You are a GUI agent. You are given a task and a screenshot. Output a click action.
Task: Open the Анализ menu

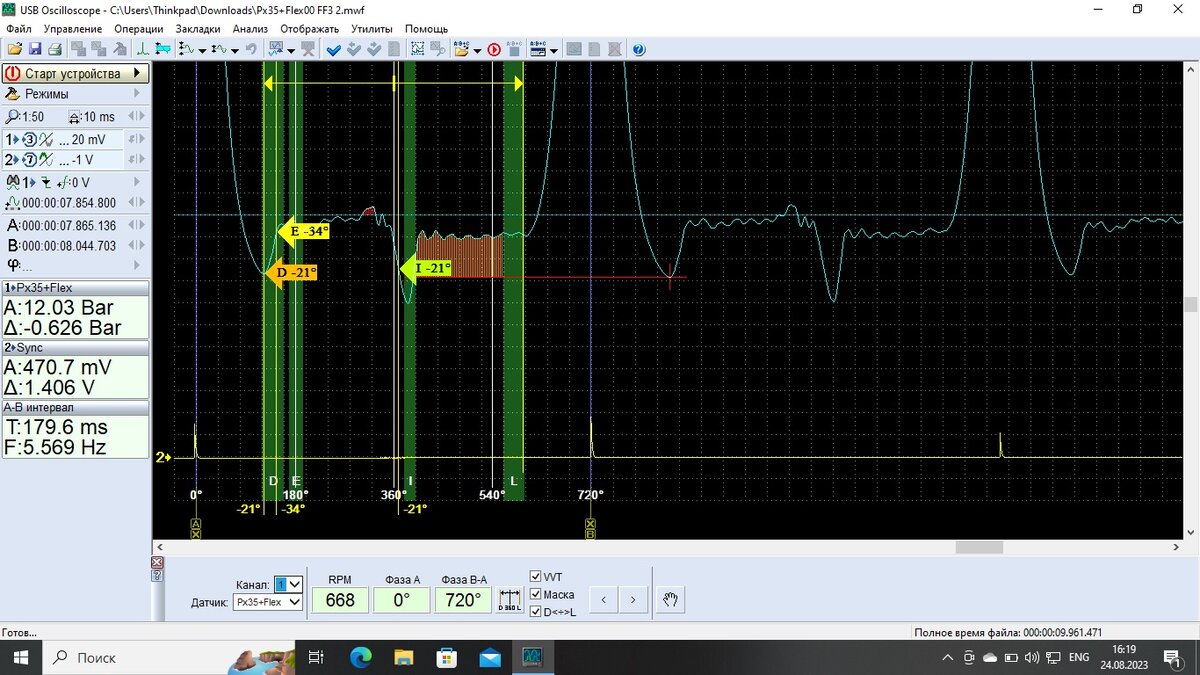(250, 29)
